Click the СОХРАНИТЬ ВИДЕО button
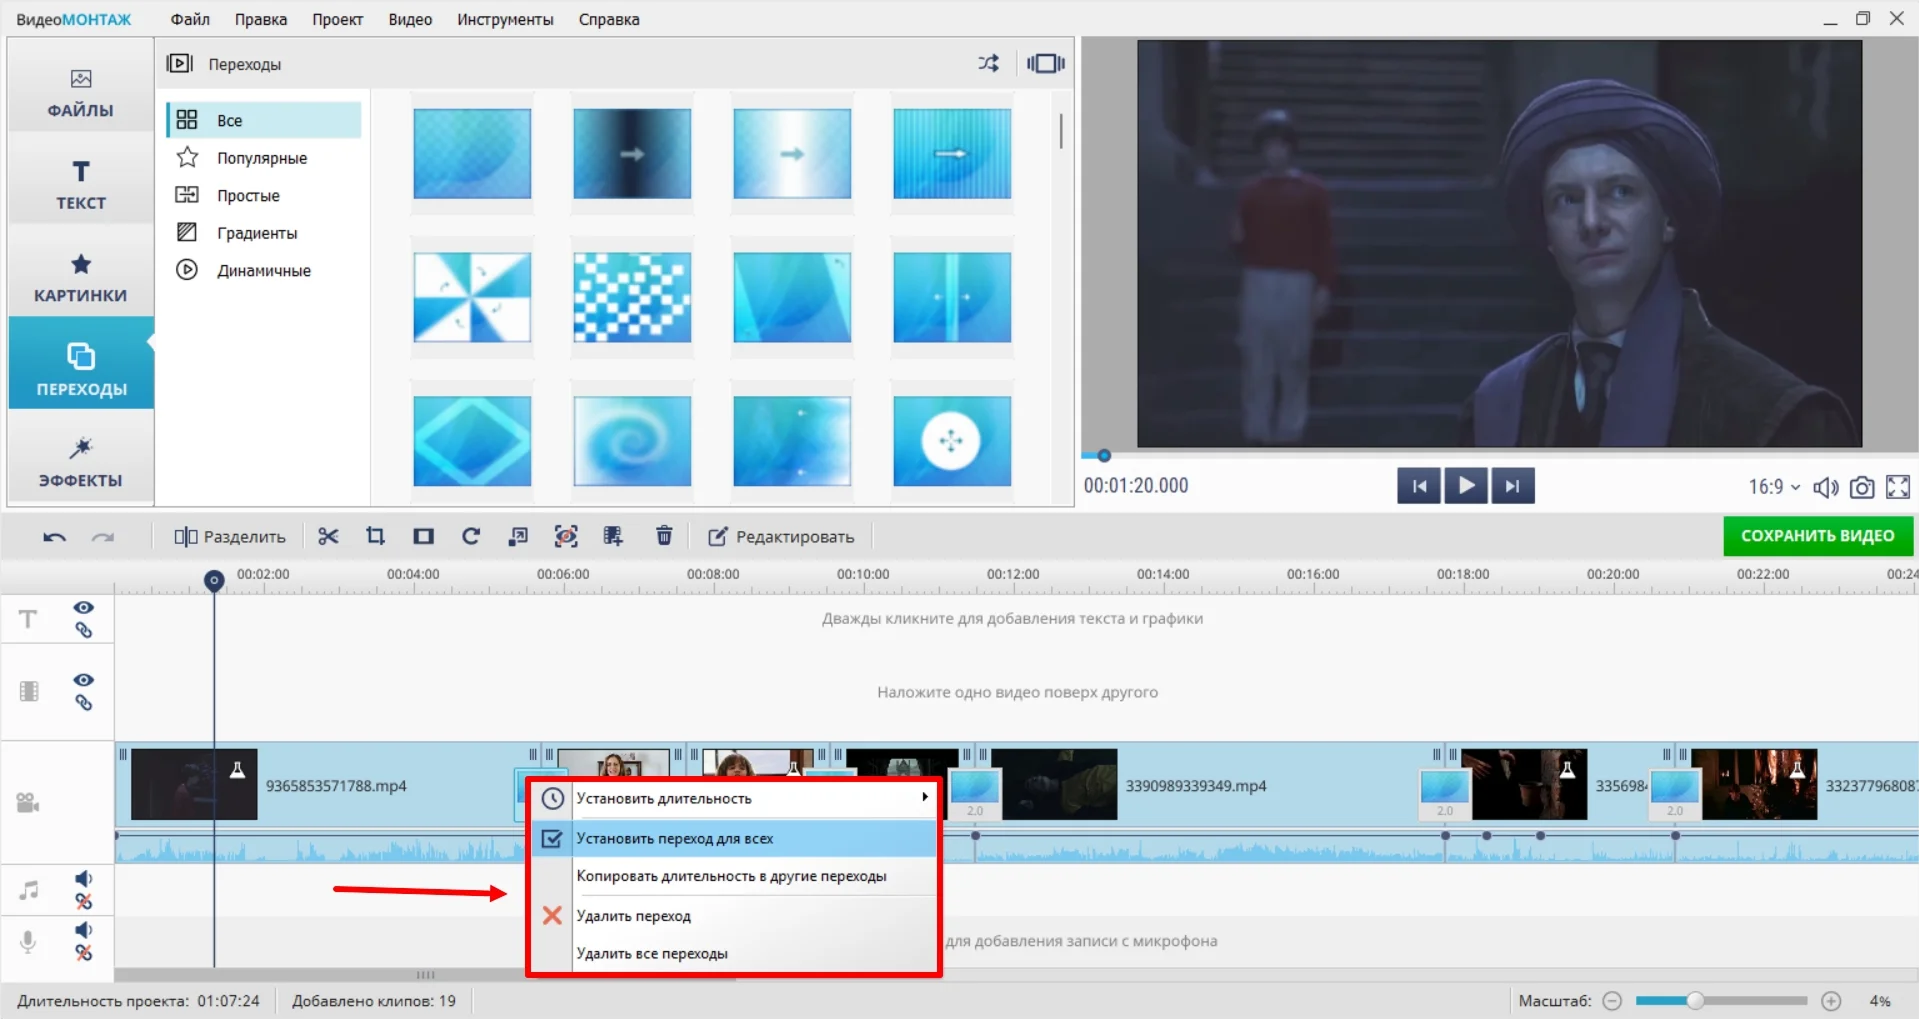 pyautogui.click(x=1817, y=536)
